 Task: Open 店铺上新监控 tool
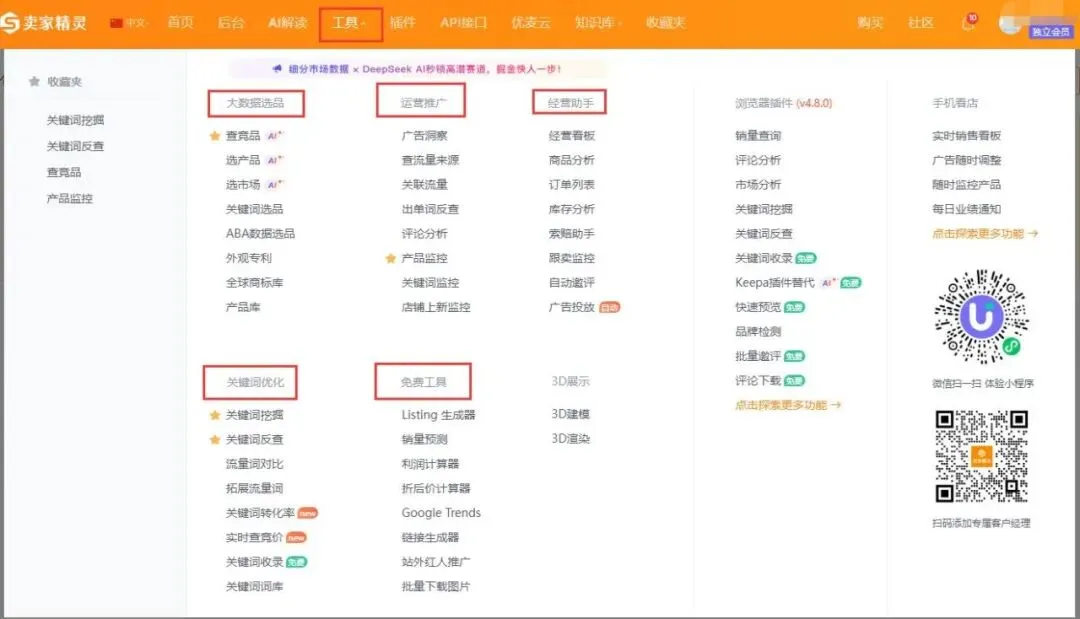[x=436, y=307]
